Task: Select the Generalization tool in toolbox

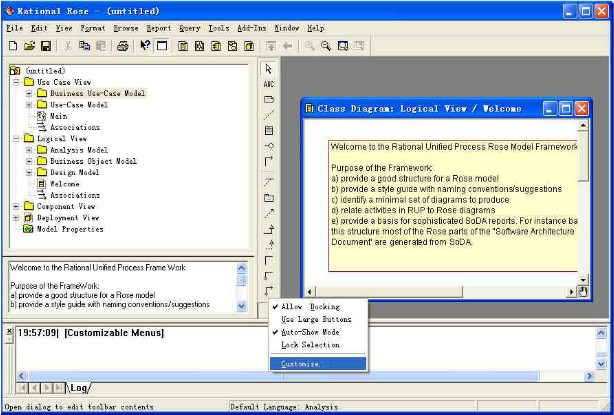Action: point(269,229)
